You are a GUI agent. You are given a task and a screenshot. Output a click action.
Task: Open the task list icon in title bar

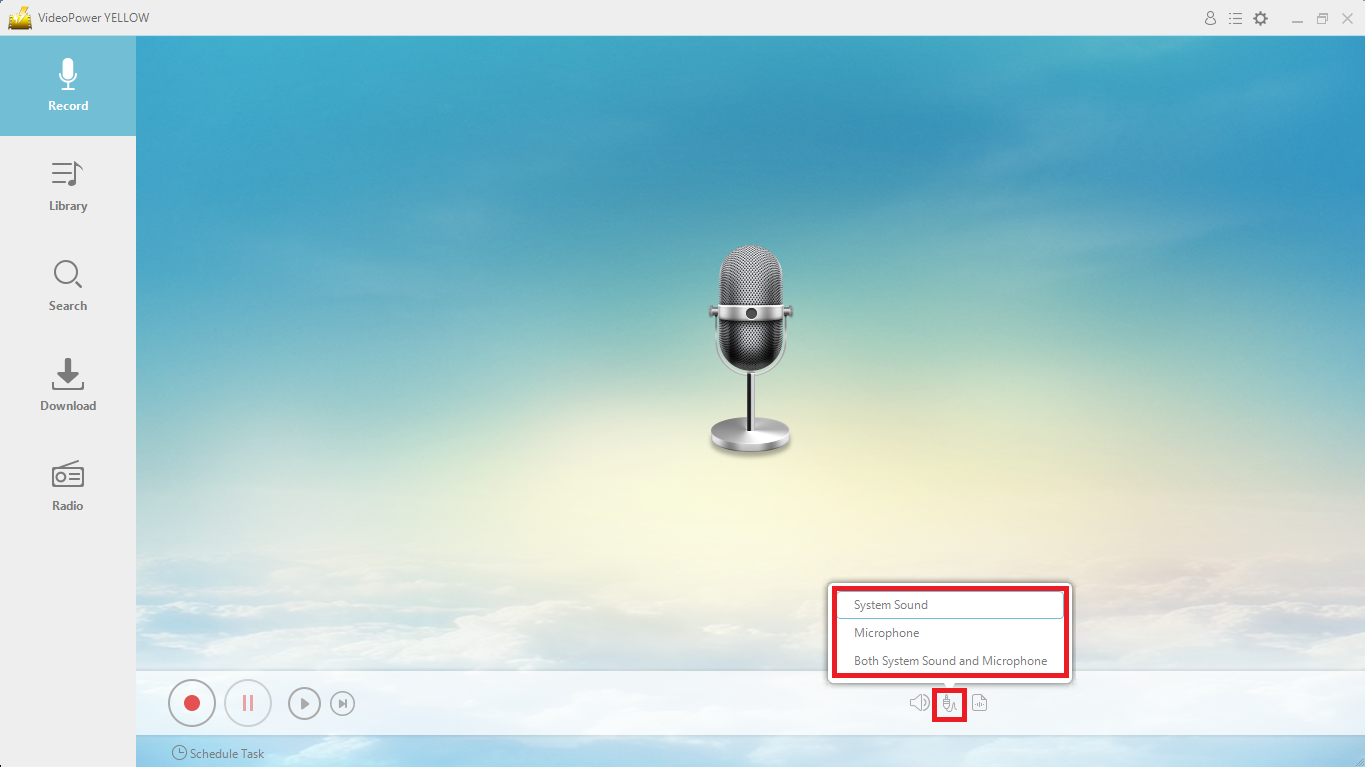(x=1235, y=18)
